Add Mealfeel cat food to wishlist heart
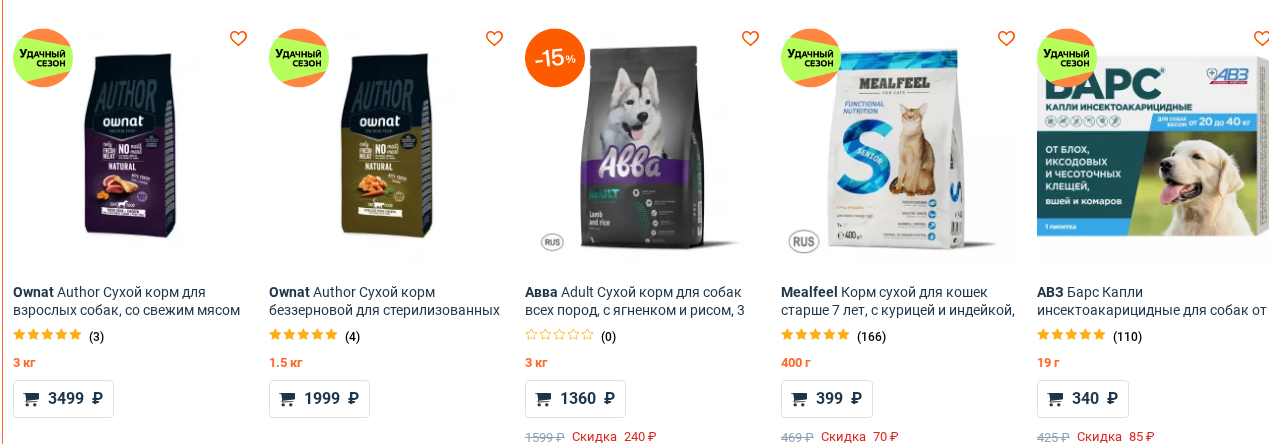Screen dimensions: 1269x444 (1006, 38)
